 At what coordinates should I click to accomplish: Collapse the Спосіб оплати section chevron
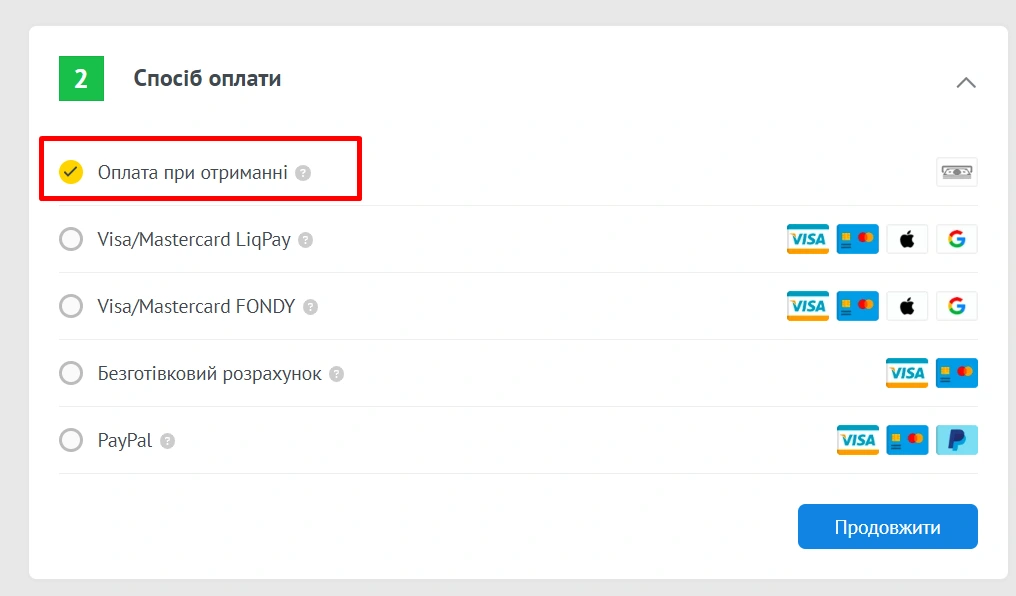[x=966, y=82]
